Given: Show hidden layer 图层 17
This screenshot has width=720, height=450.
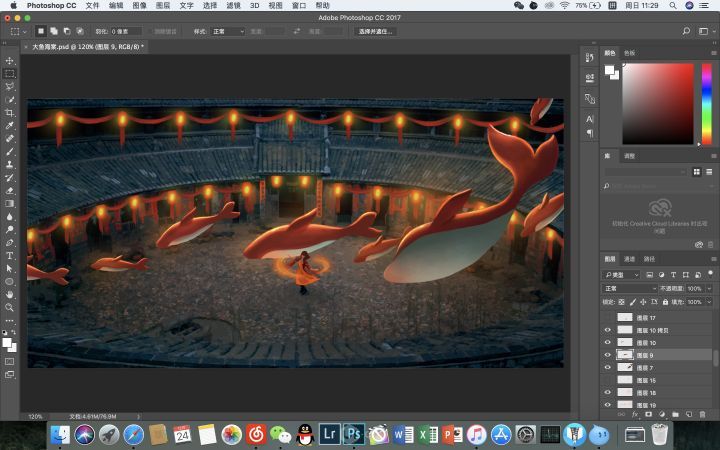Looking at the screenshot, I should click(x=607, y=317).
